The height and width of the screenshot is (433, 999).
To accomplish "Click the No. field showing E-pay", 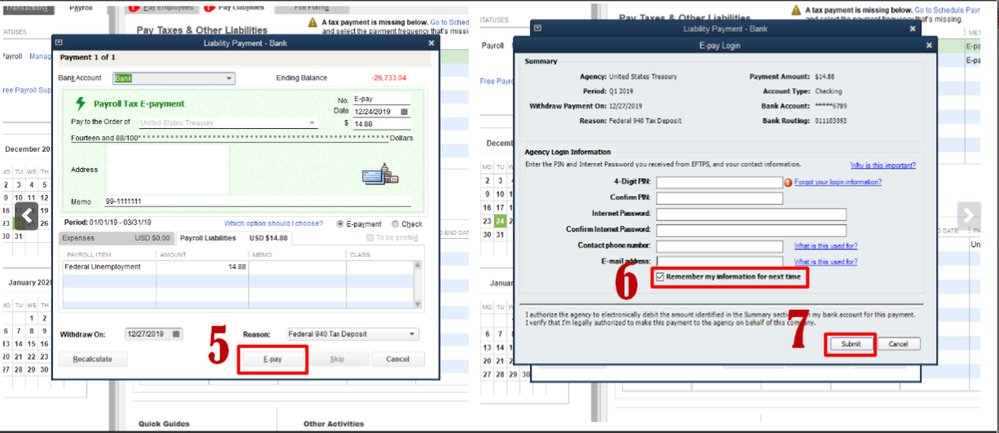I will coord(382,99).
